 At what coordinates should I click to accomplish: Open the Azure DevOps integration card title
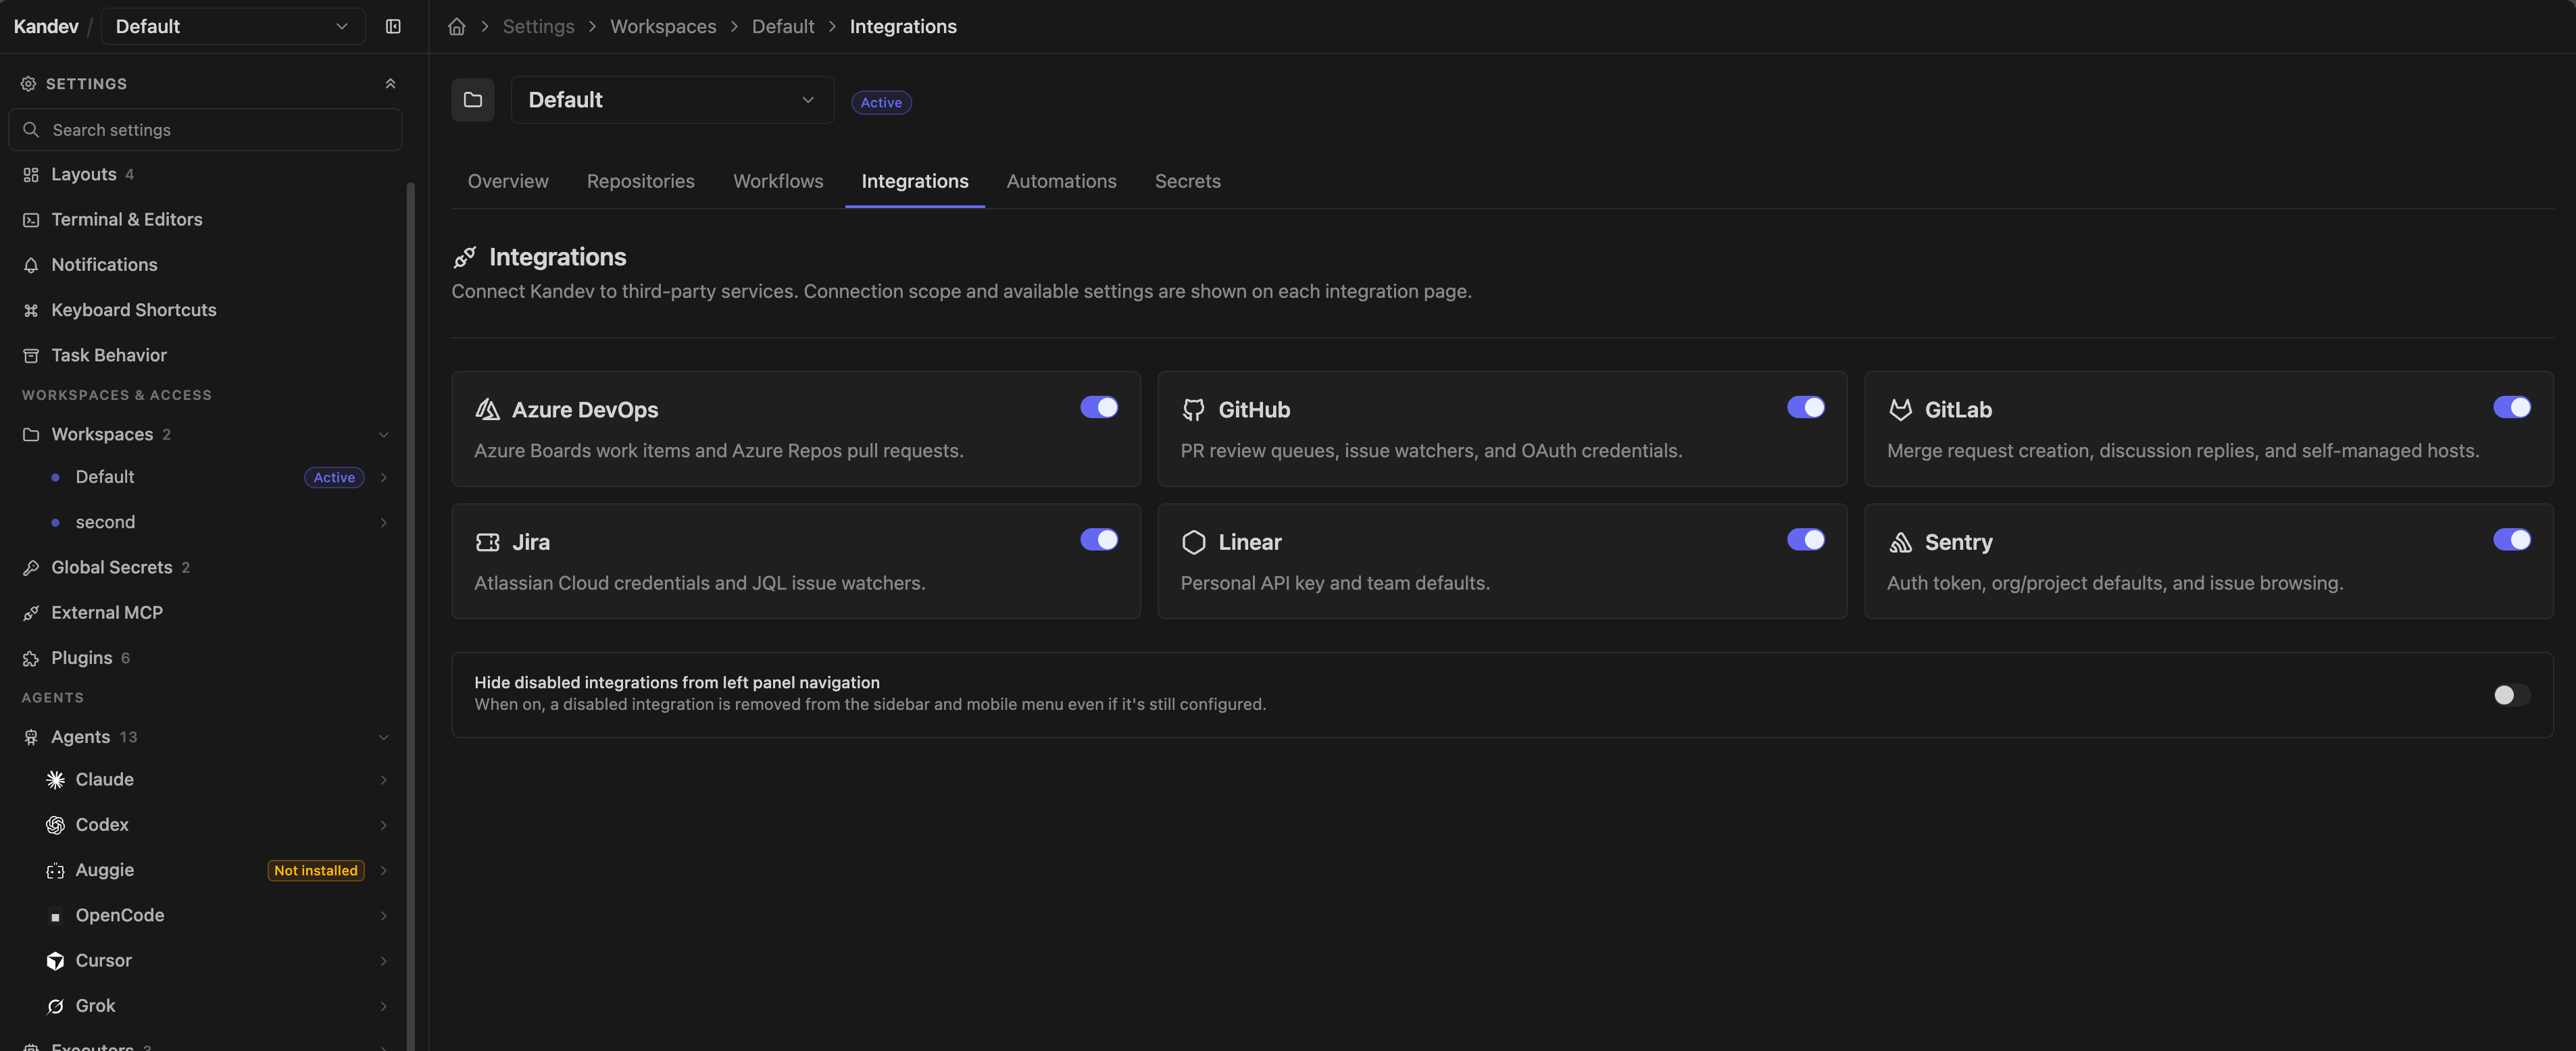(585, 410)
